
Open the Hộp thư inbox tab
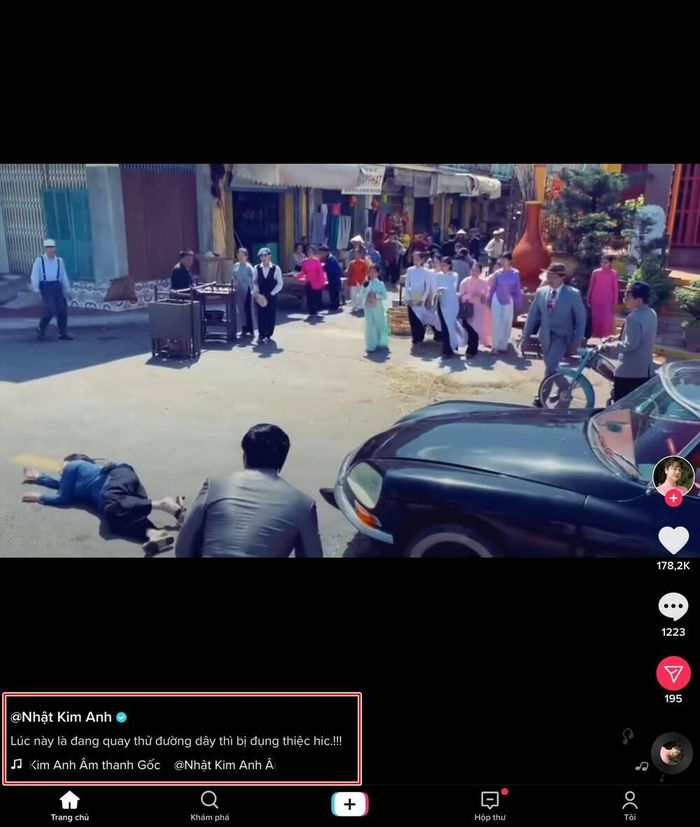pos(490,806)
